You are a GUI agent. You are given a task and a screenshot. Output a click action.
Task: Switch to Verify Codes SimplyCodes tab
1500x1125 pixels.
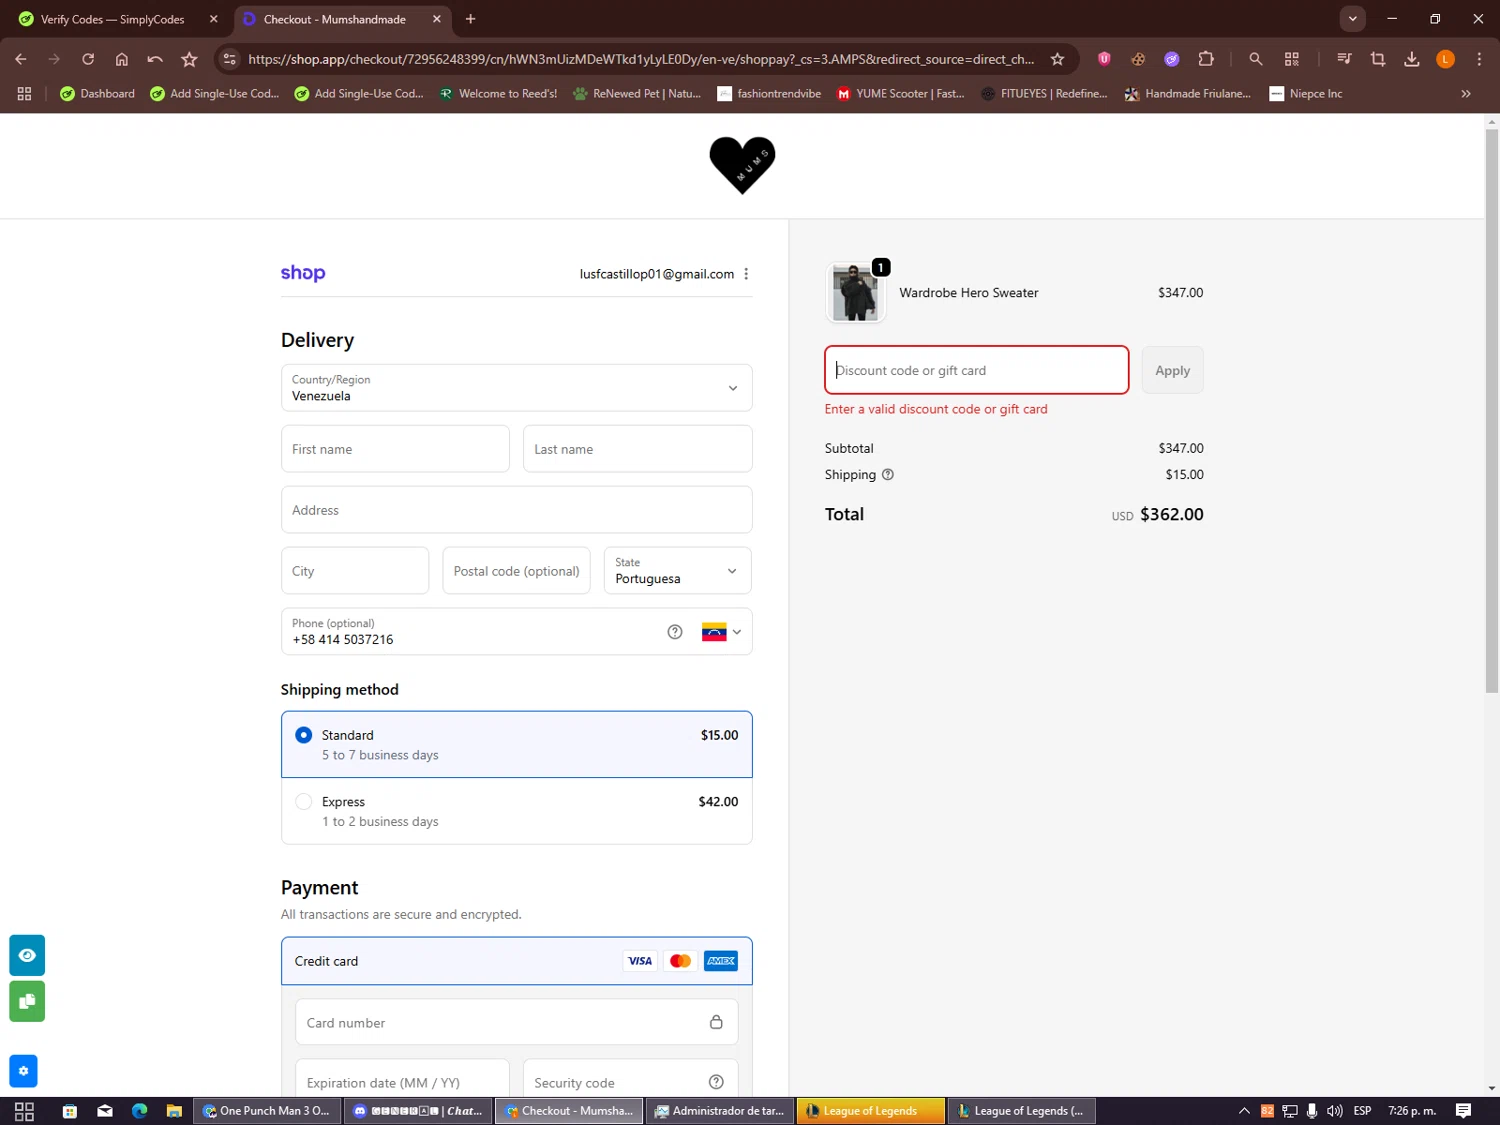coord(113,19)
